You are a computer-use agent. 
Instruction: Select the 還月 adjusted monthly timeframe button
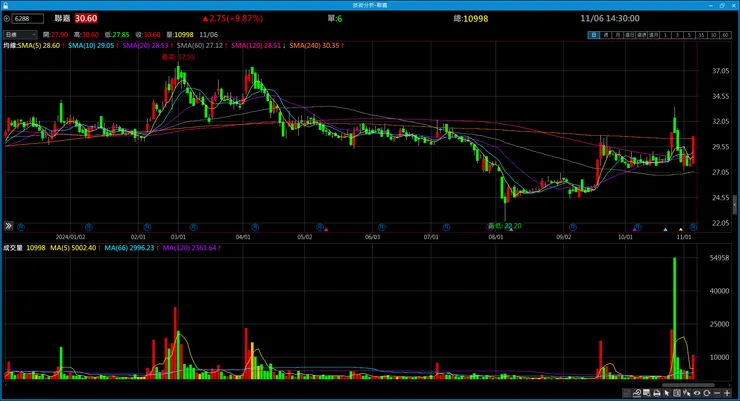[654, 35]
